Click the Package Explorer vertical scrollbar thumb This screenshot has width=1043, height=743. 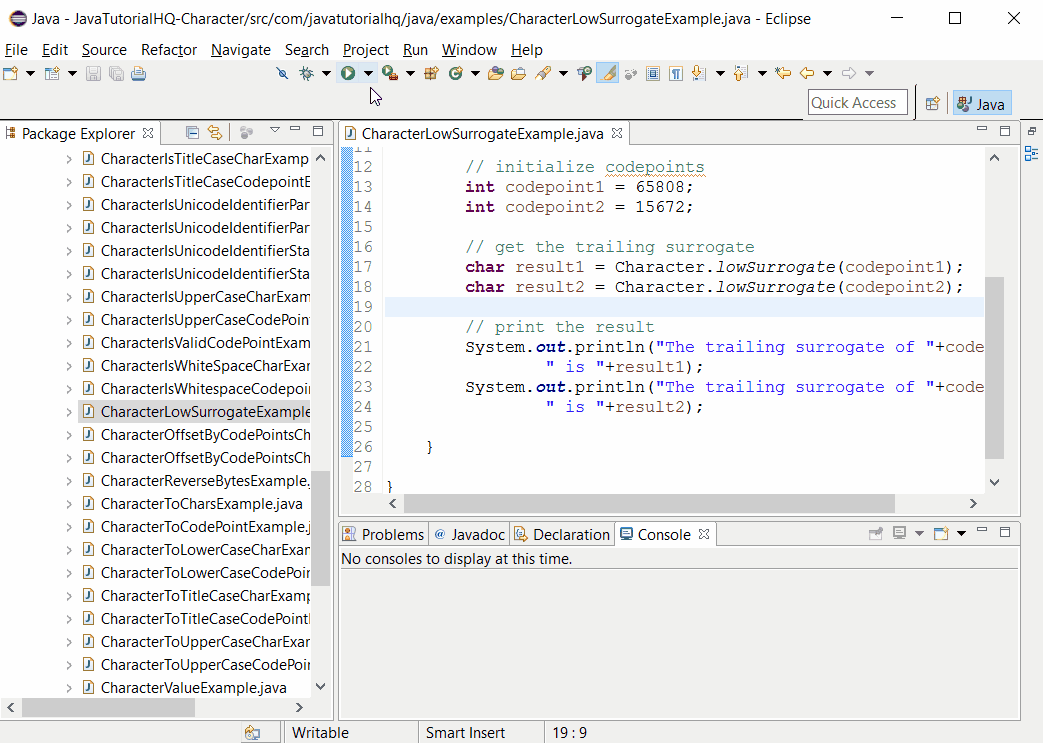321,528
